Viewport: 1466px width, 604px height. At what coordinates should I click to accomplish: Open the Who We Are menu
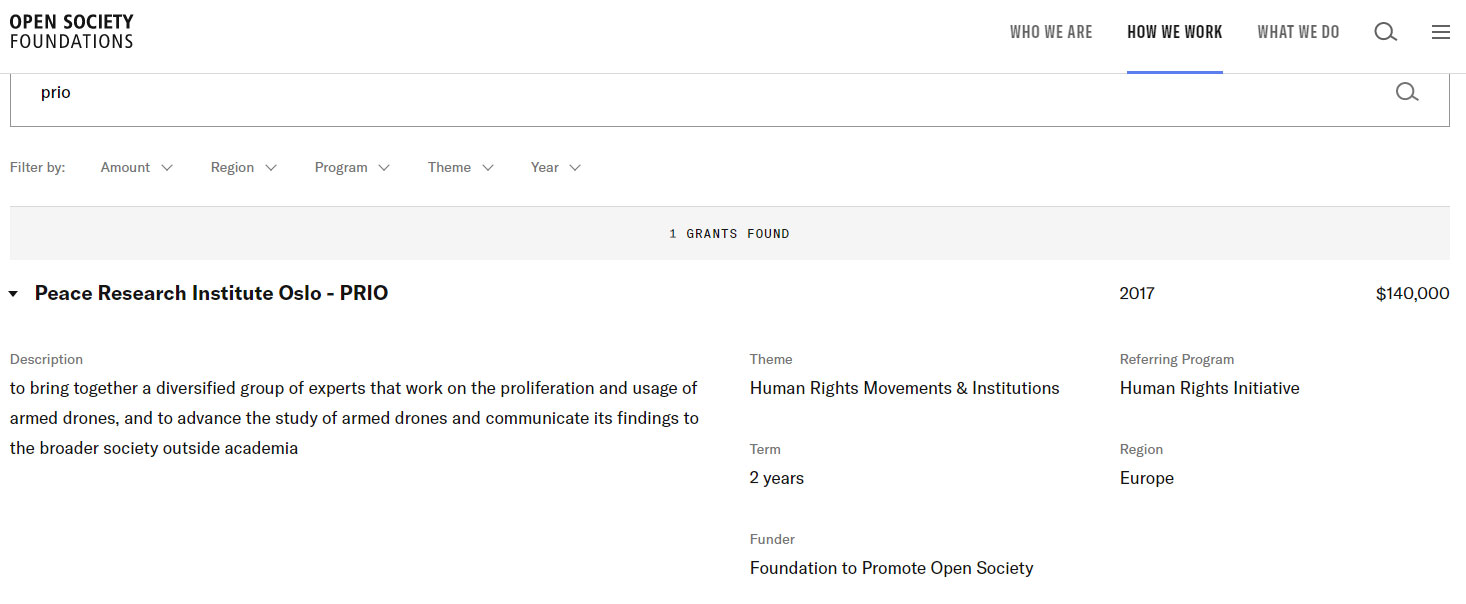click(x=1051, y=32)
